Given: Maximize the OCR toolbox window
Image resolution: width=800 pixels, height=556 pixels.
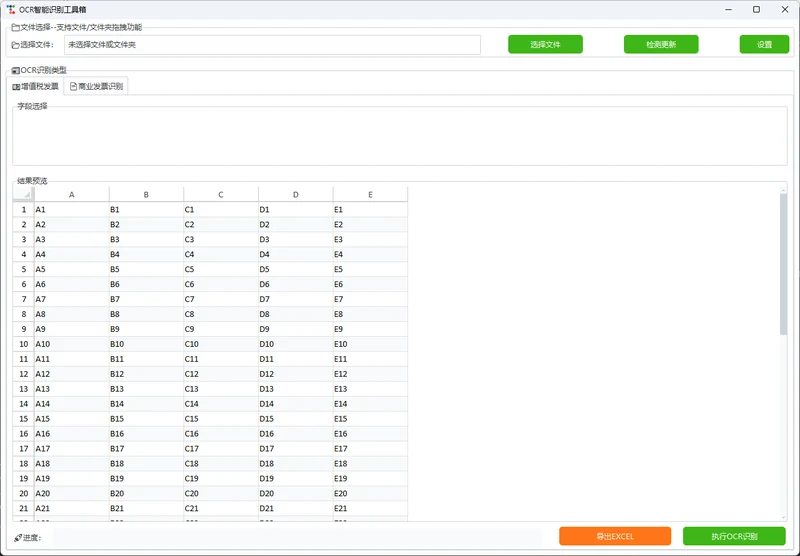Looking at the screenshot, I should coord(757,10).
